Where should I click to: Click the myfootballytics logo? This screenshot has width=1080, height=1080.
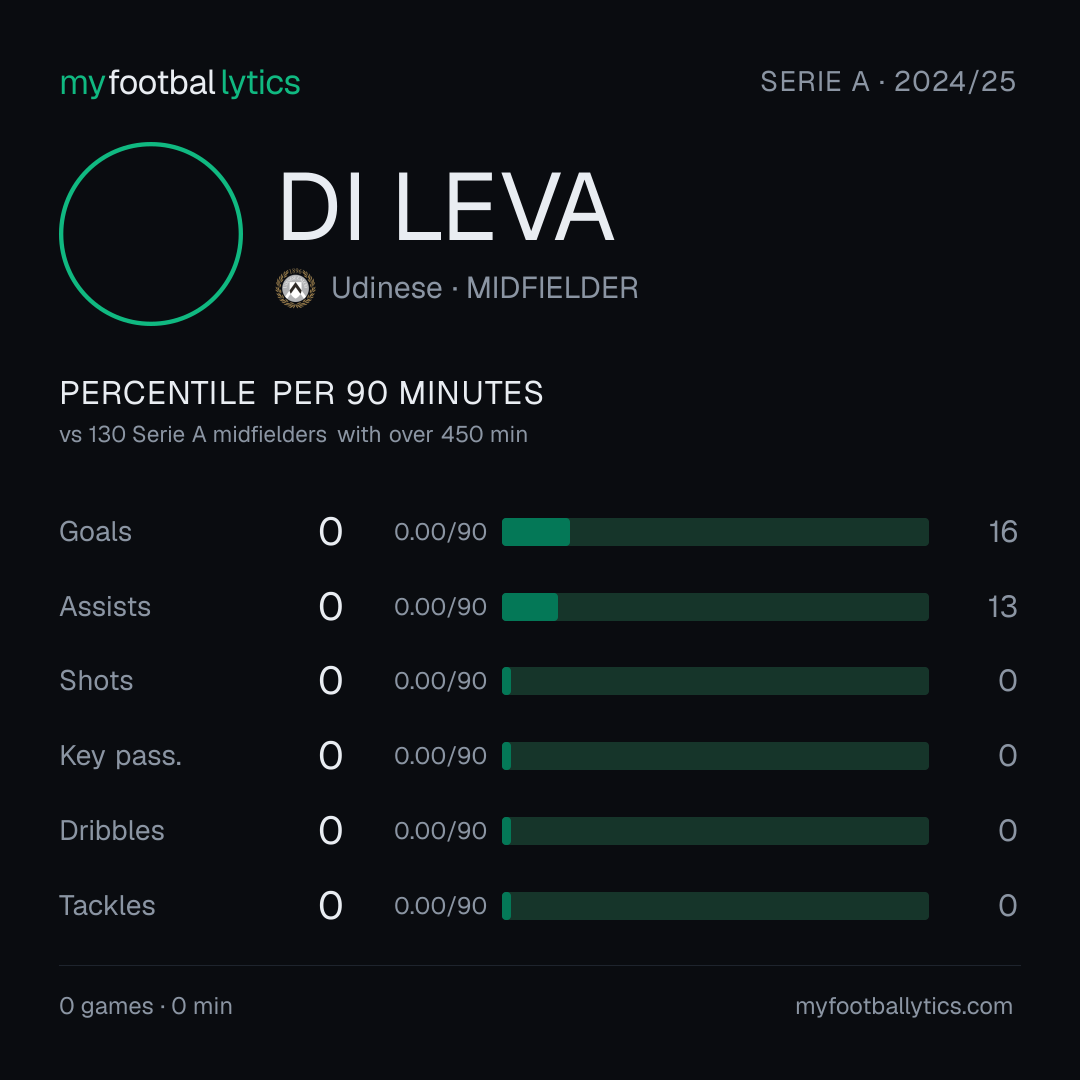pyautogui.click(x=180, y=83)
